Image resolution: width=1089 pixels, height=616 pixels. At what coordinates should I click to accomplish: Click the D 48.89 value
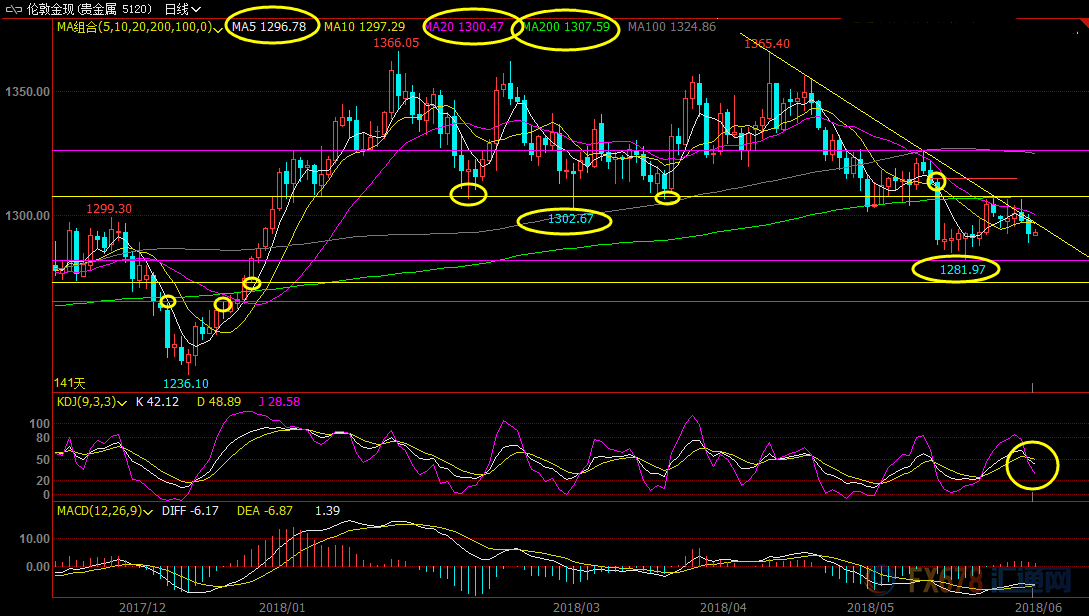219,402
